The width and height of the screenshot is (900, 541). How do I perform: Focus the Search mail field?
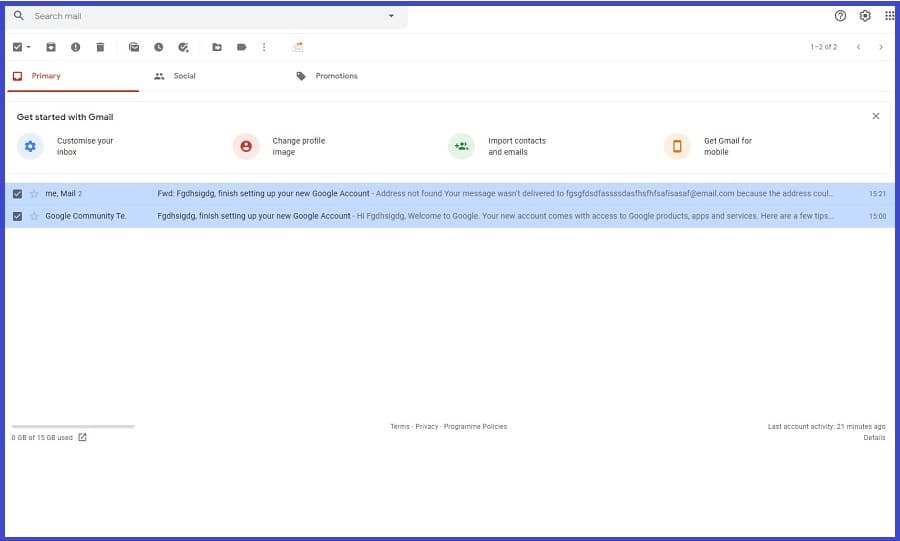pos(207,16)
